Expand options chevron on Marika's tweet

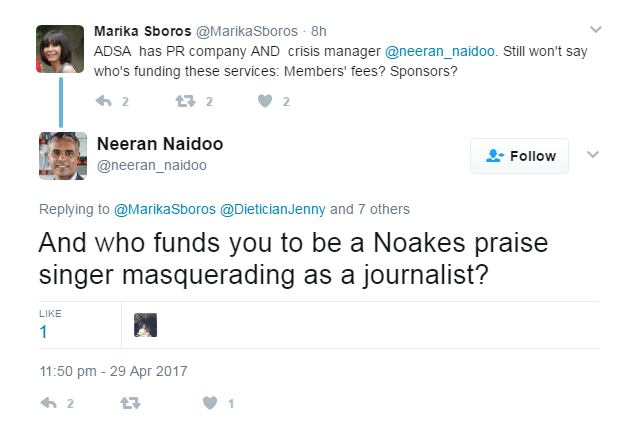click(595, 29)
